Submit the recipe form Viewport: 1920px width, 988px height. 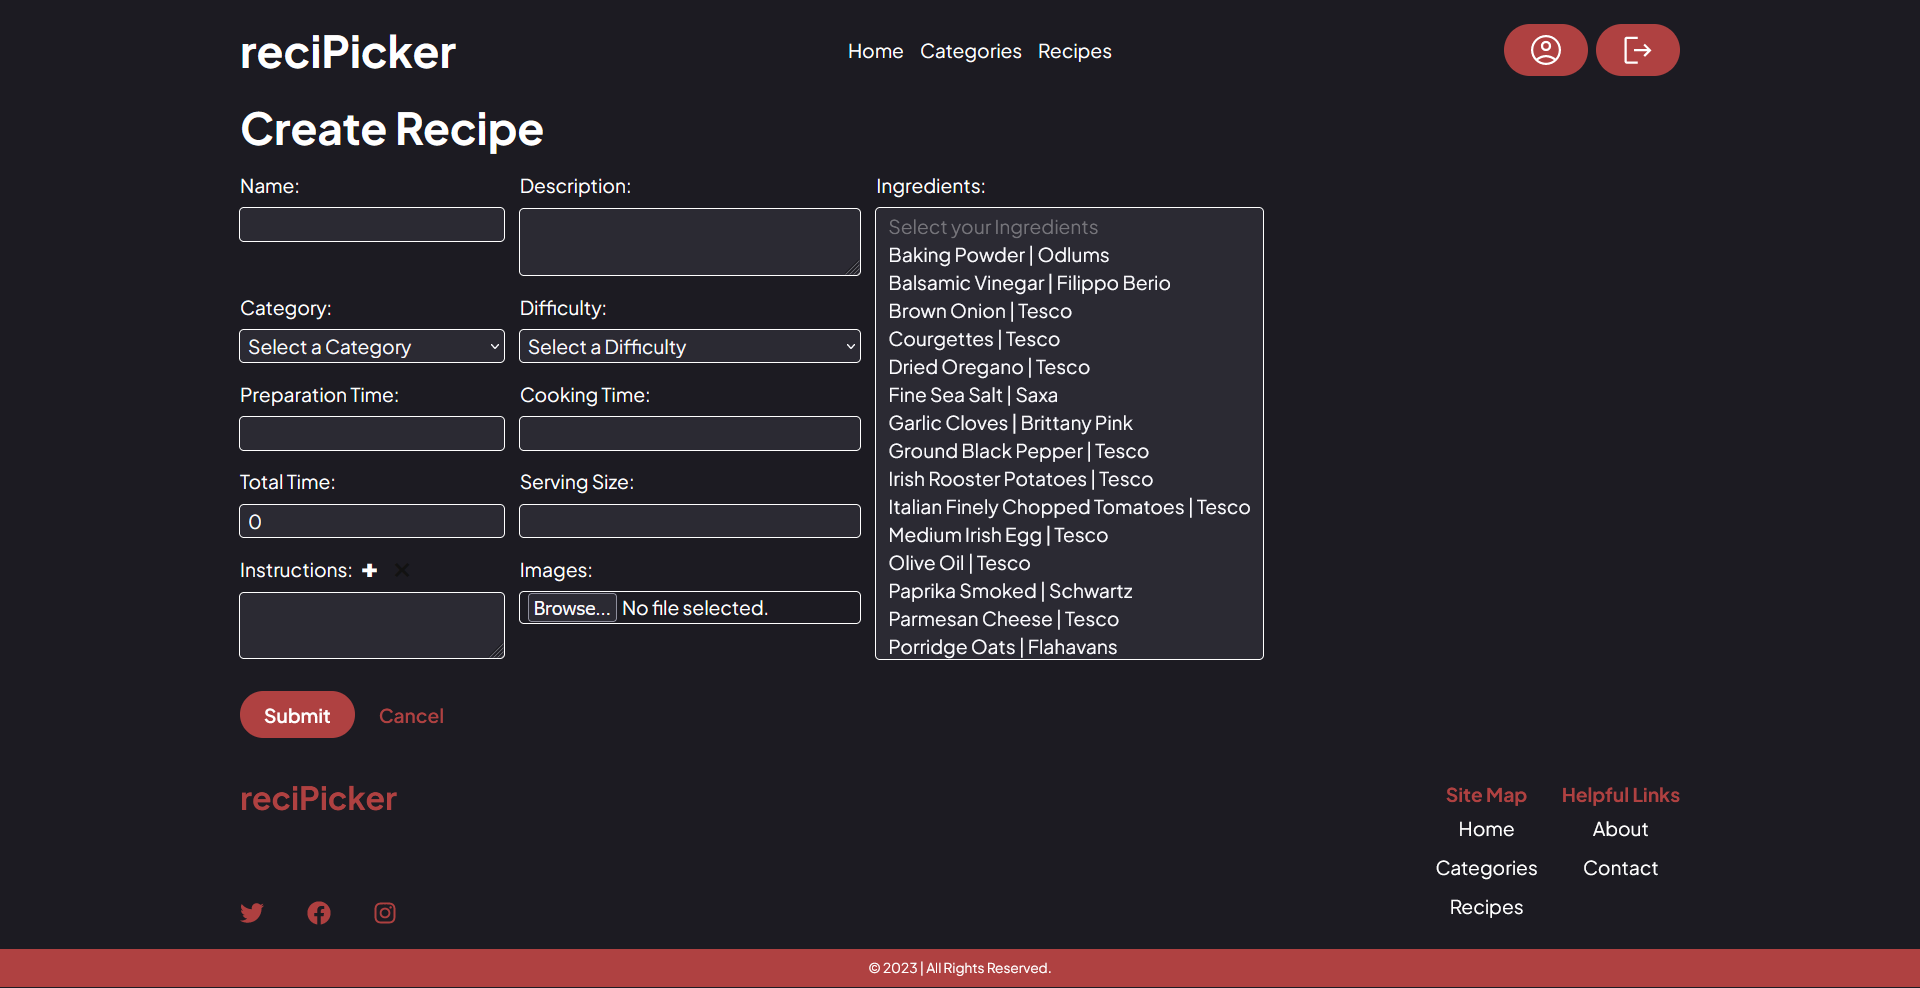(x=297, y=715)
